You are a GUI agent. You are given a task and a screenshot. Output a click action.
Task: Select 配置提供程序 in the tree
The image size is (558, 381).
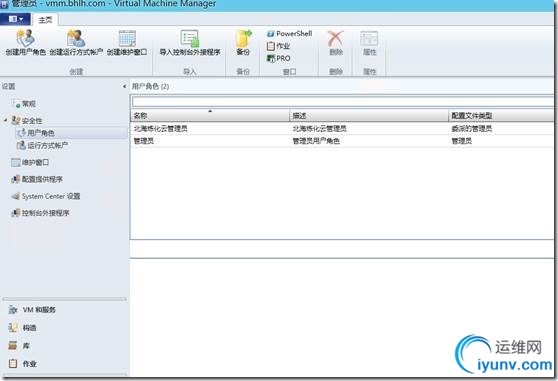click(x=42, y=179)
